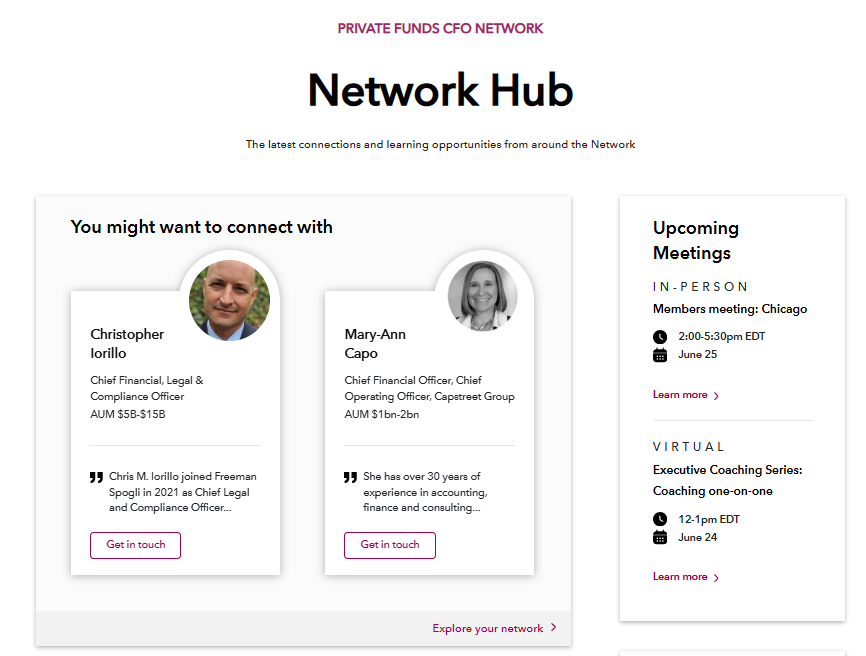Click chevron arrow next to Explore your network
Screen dimensions: 866x656
(554, 628)
